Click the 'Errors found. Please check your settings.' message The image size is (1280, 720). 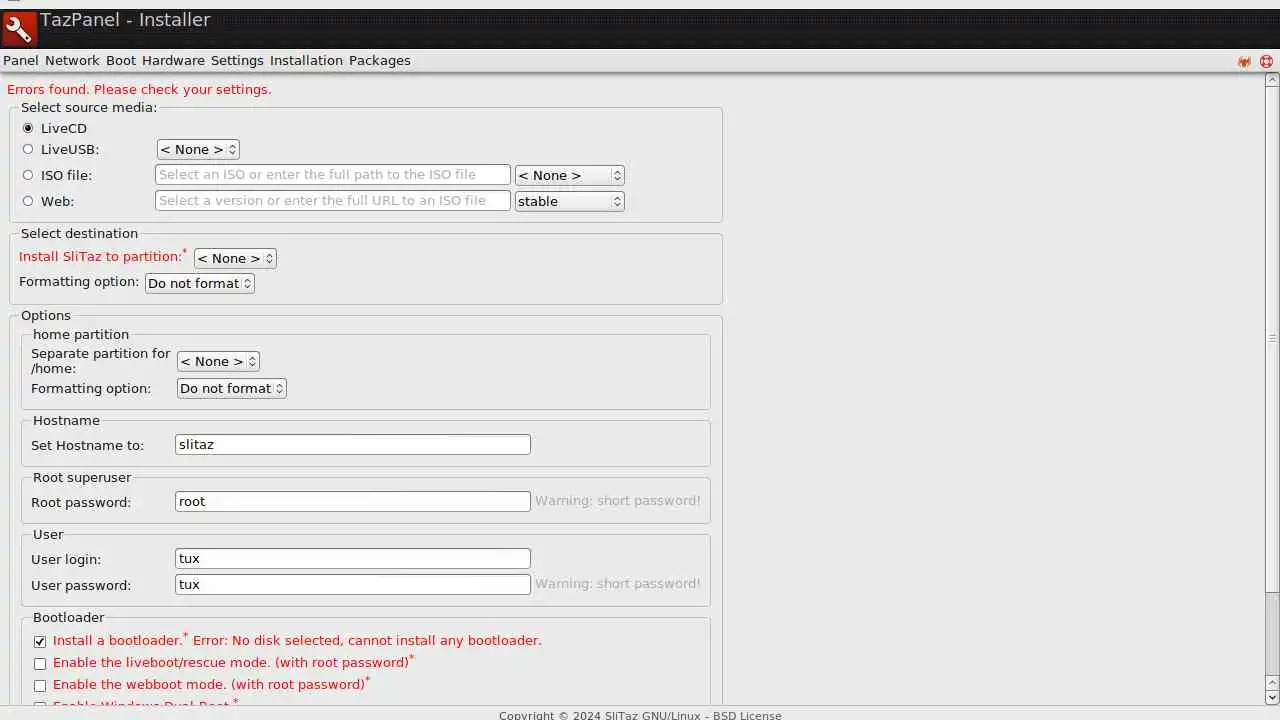[x=139, y=90]
